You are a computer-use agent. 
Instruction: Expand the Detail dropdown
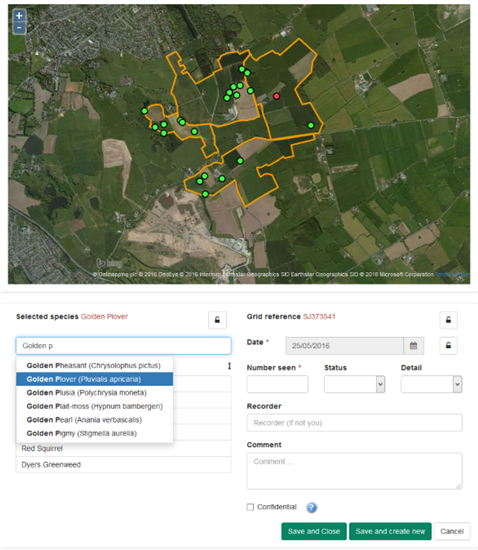pos(431,384)
